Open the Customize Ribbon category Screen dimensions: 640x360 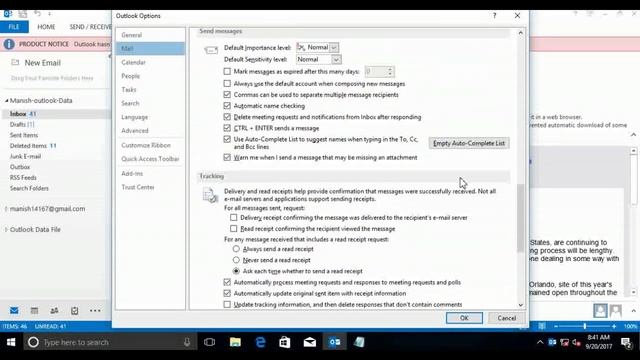point(150,145)
